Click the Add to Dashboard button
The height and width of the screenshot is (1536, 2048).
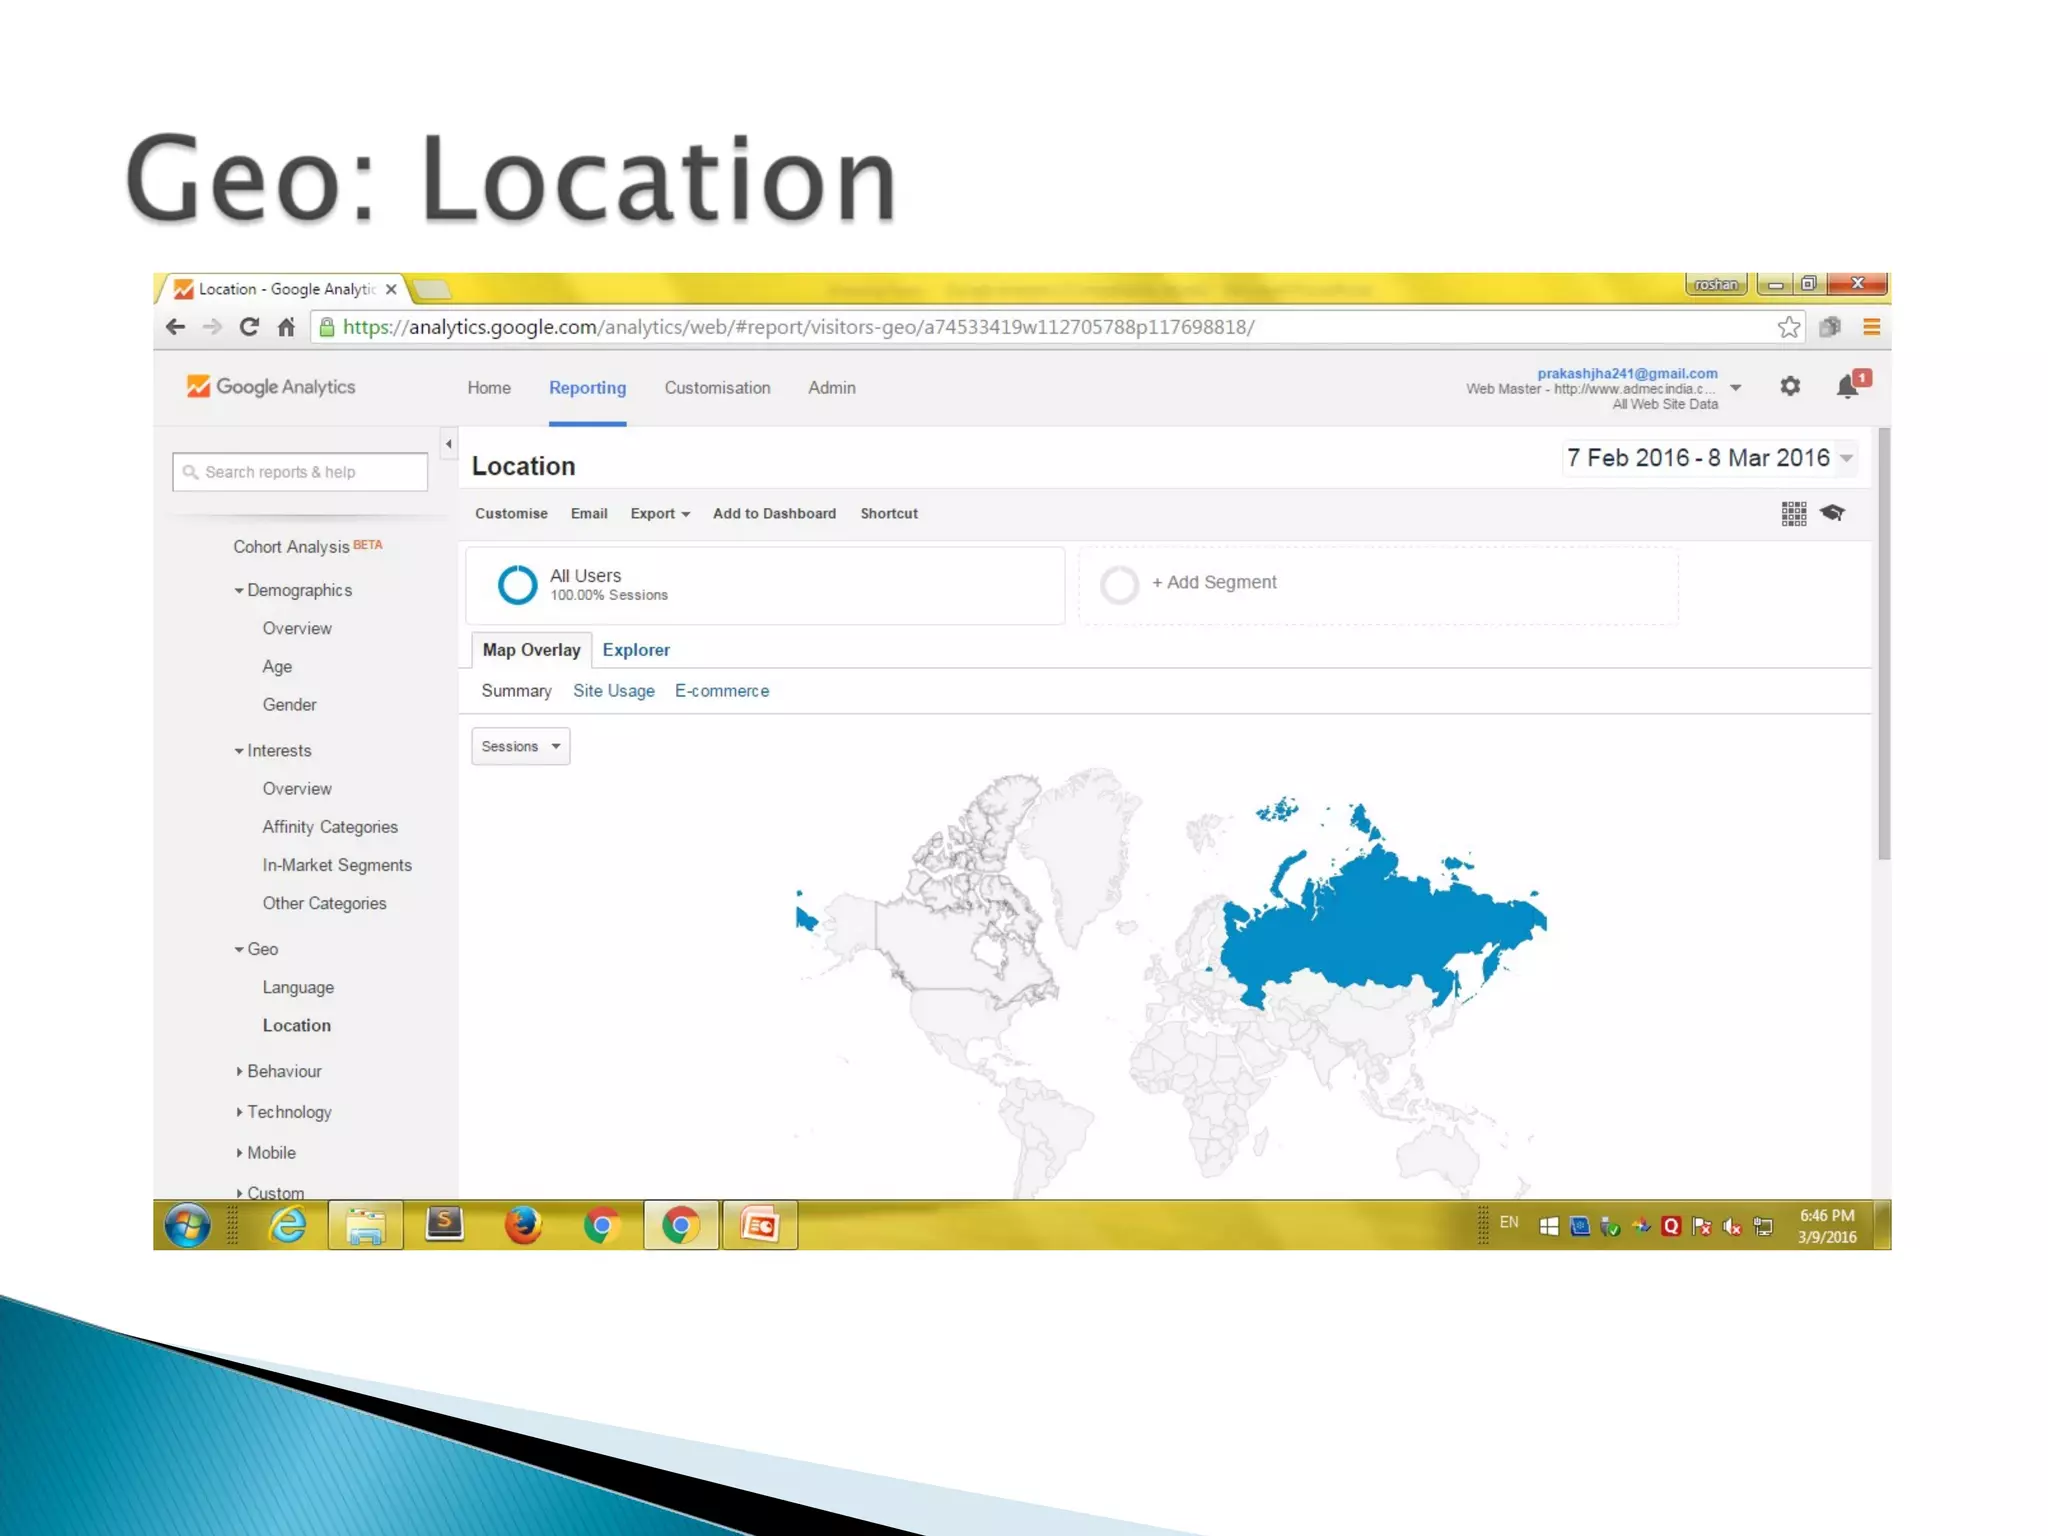coord(774,513)
